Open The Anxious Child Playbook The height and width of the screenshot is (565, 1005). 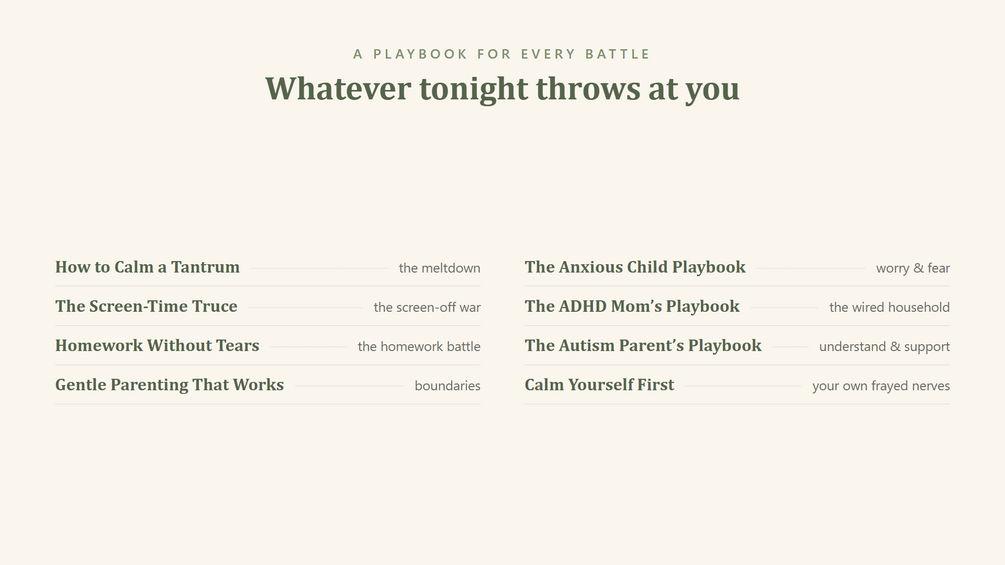tap(635, 267)
